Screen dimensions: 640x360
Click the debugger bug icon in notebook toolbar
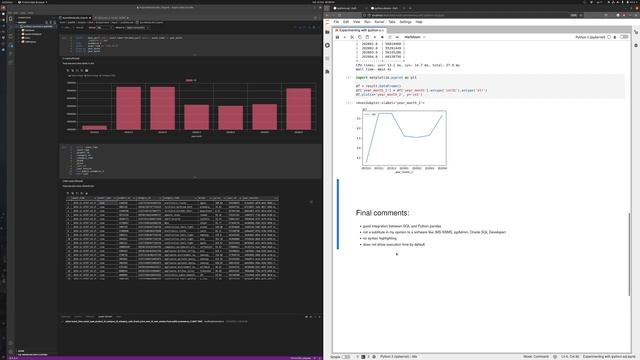click(615, 37)
